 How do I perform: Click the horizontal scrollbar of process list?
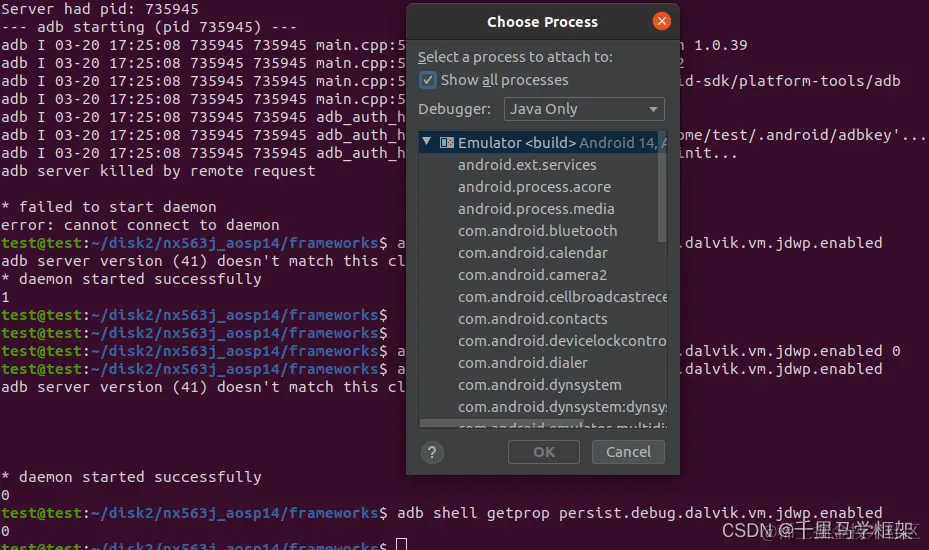coord(501,423)
